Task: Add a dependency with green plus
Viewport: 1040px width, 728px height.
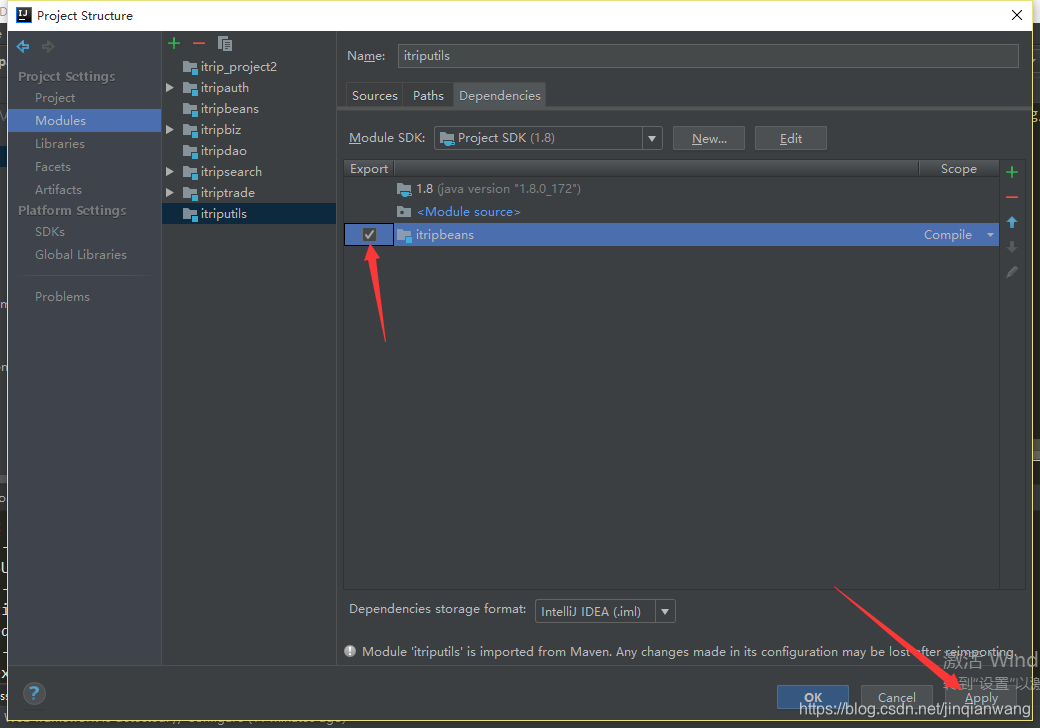Action: pos(1011,172)
